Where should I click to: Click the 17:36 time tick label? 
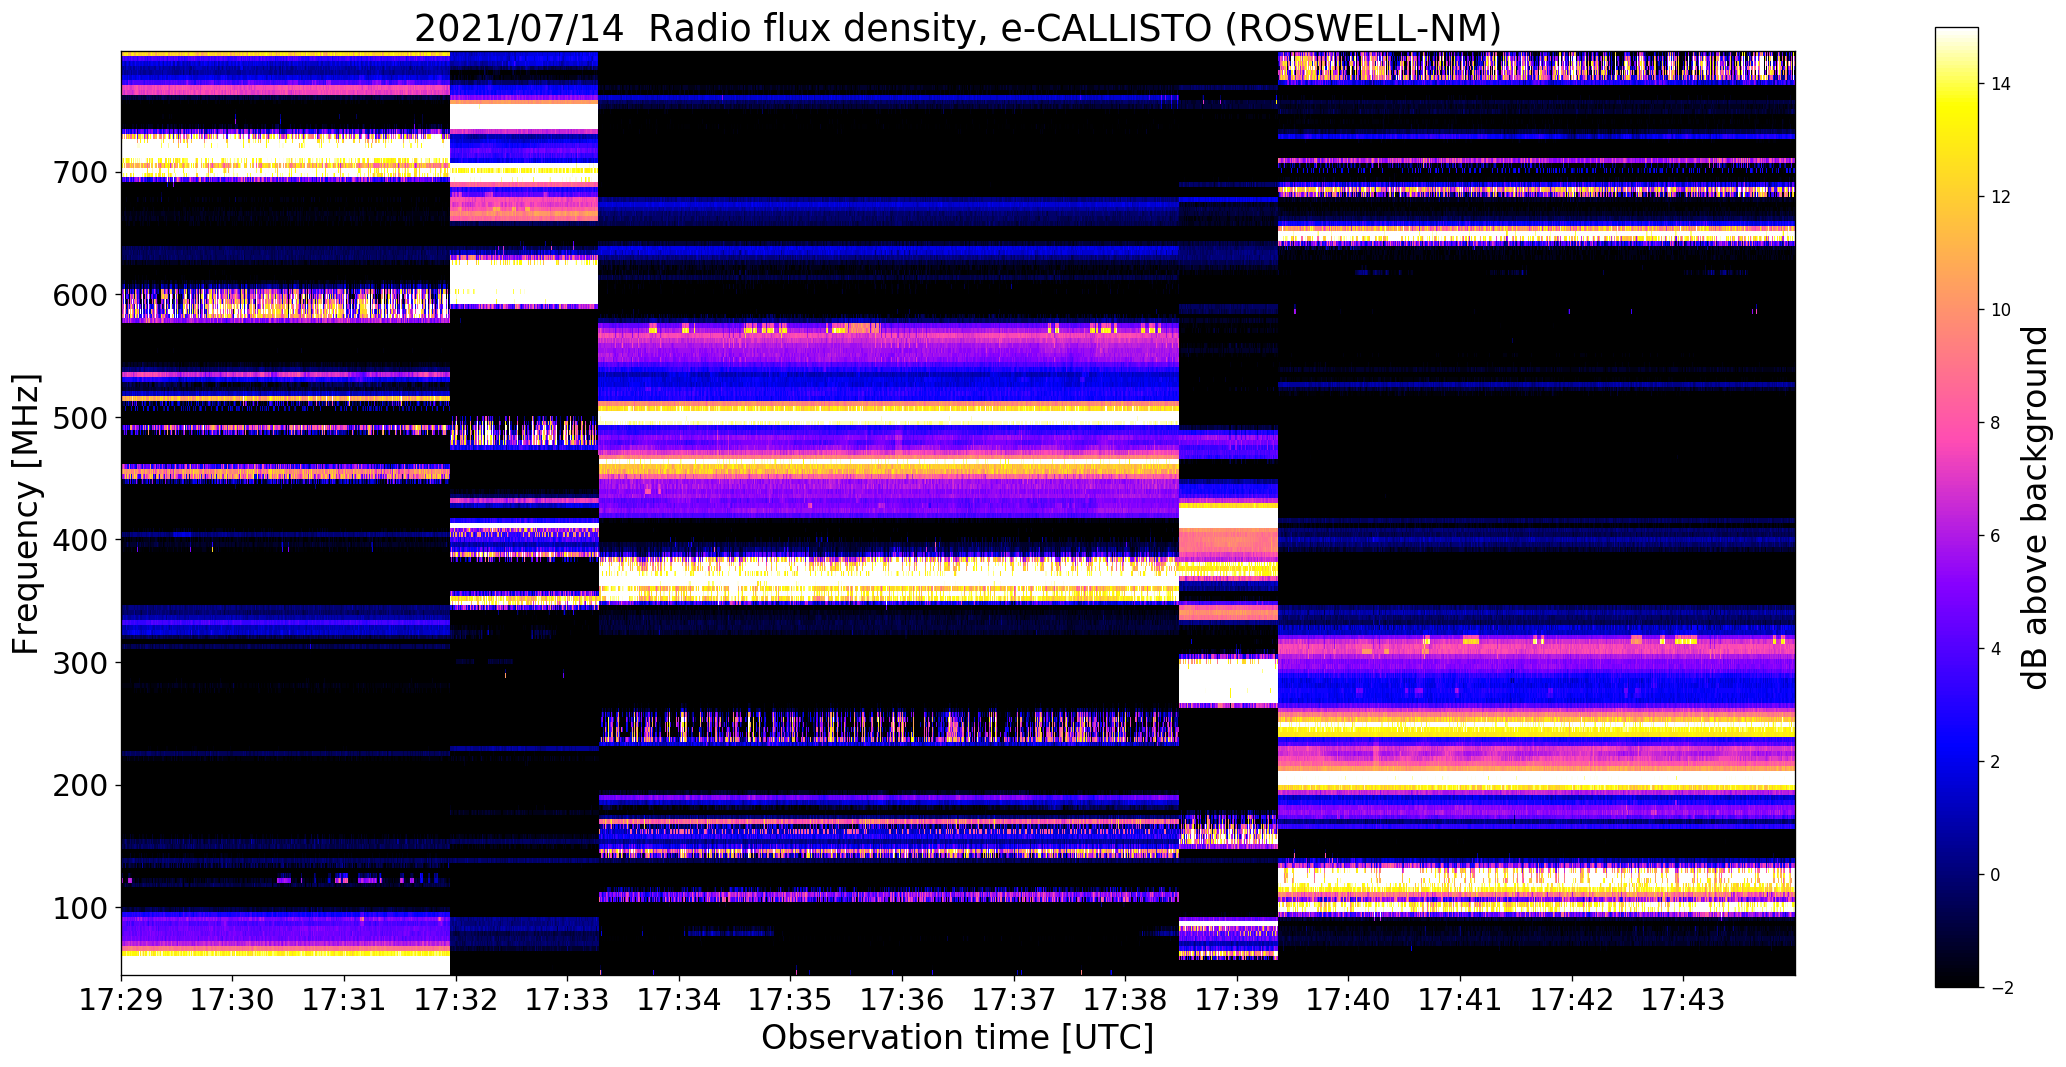click(x=903, y=999)
